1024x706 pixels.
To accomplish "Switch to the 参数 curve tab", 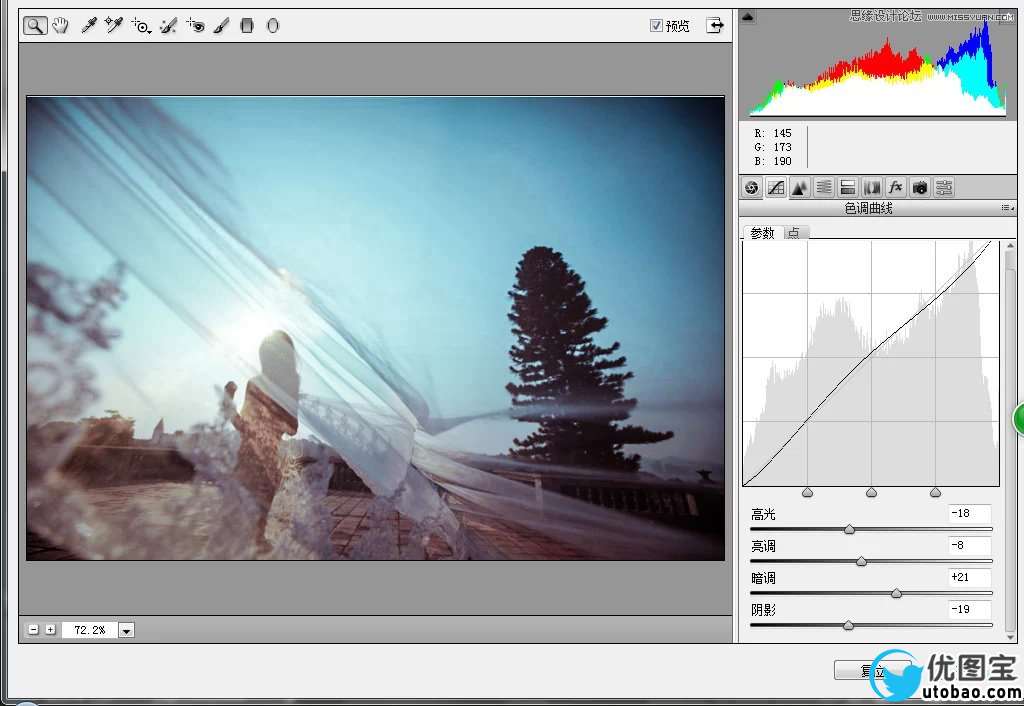I will (762, 233).
